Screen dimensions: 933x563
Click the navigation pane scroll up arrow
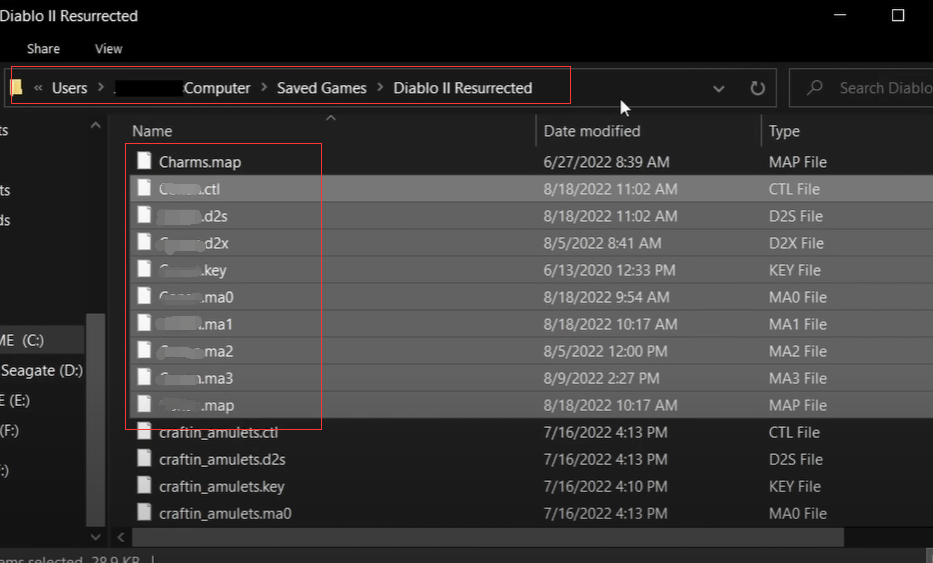click(95, 126)
